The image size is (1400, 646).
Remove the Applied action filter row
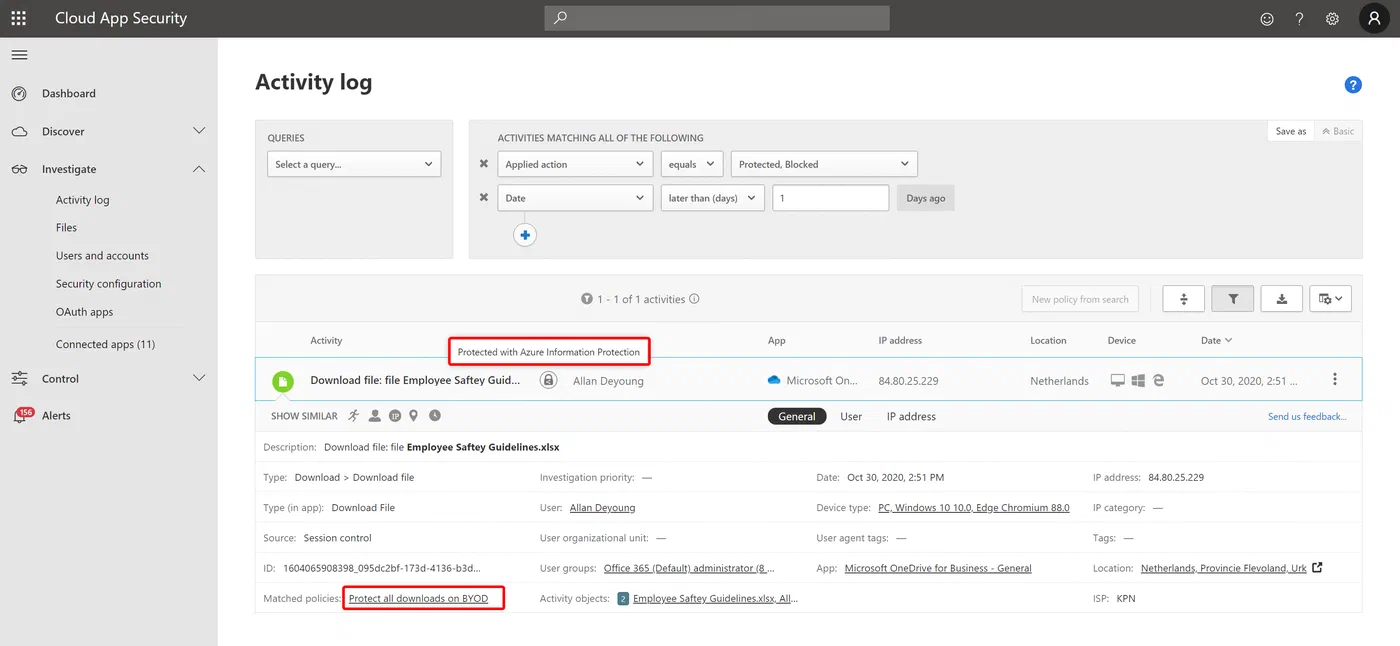(484, 164)
